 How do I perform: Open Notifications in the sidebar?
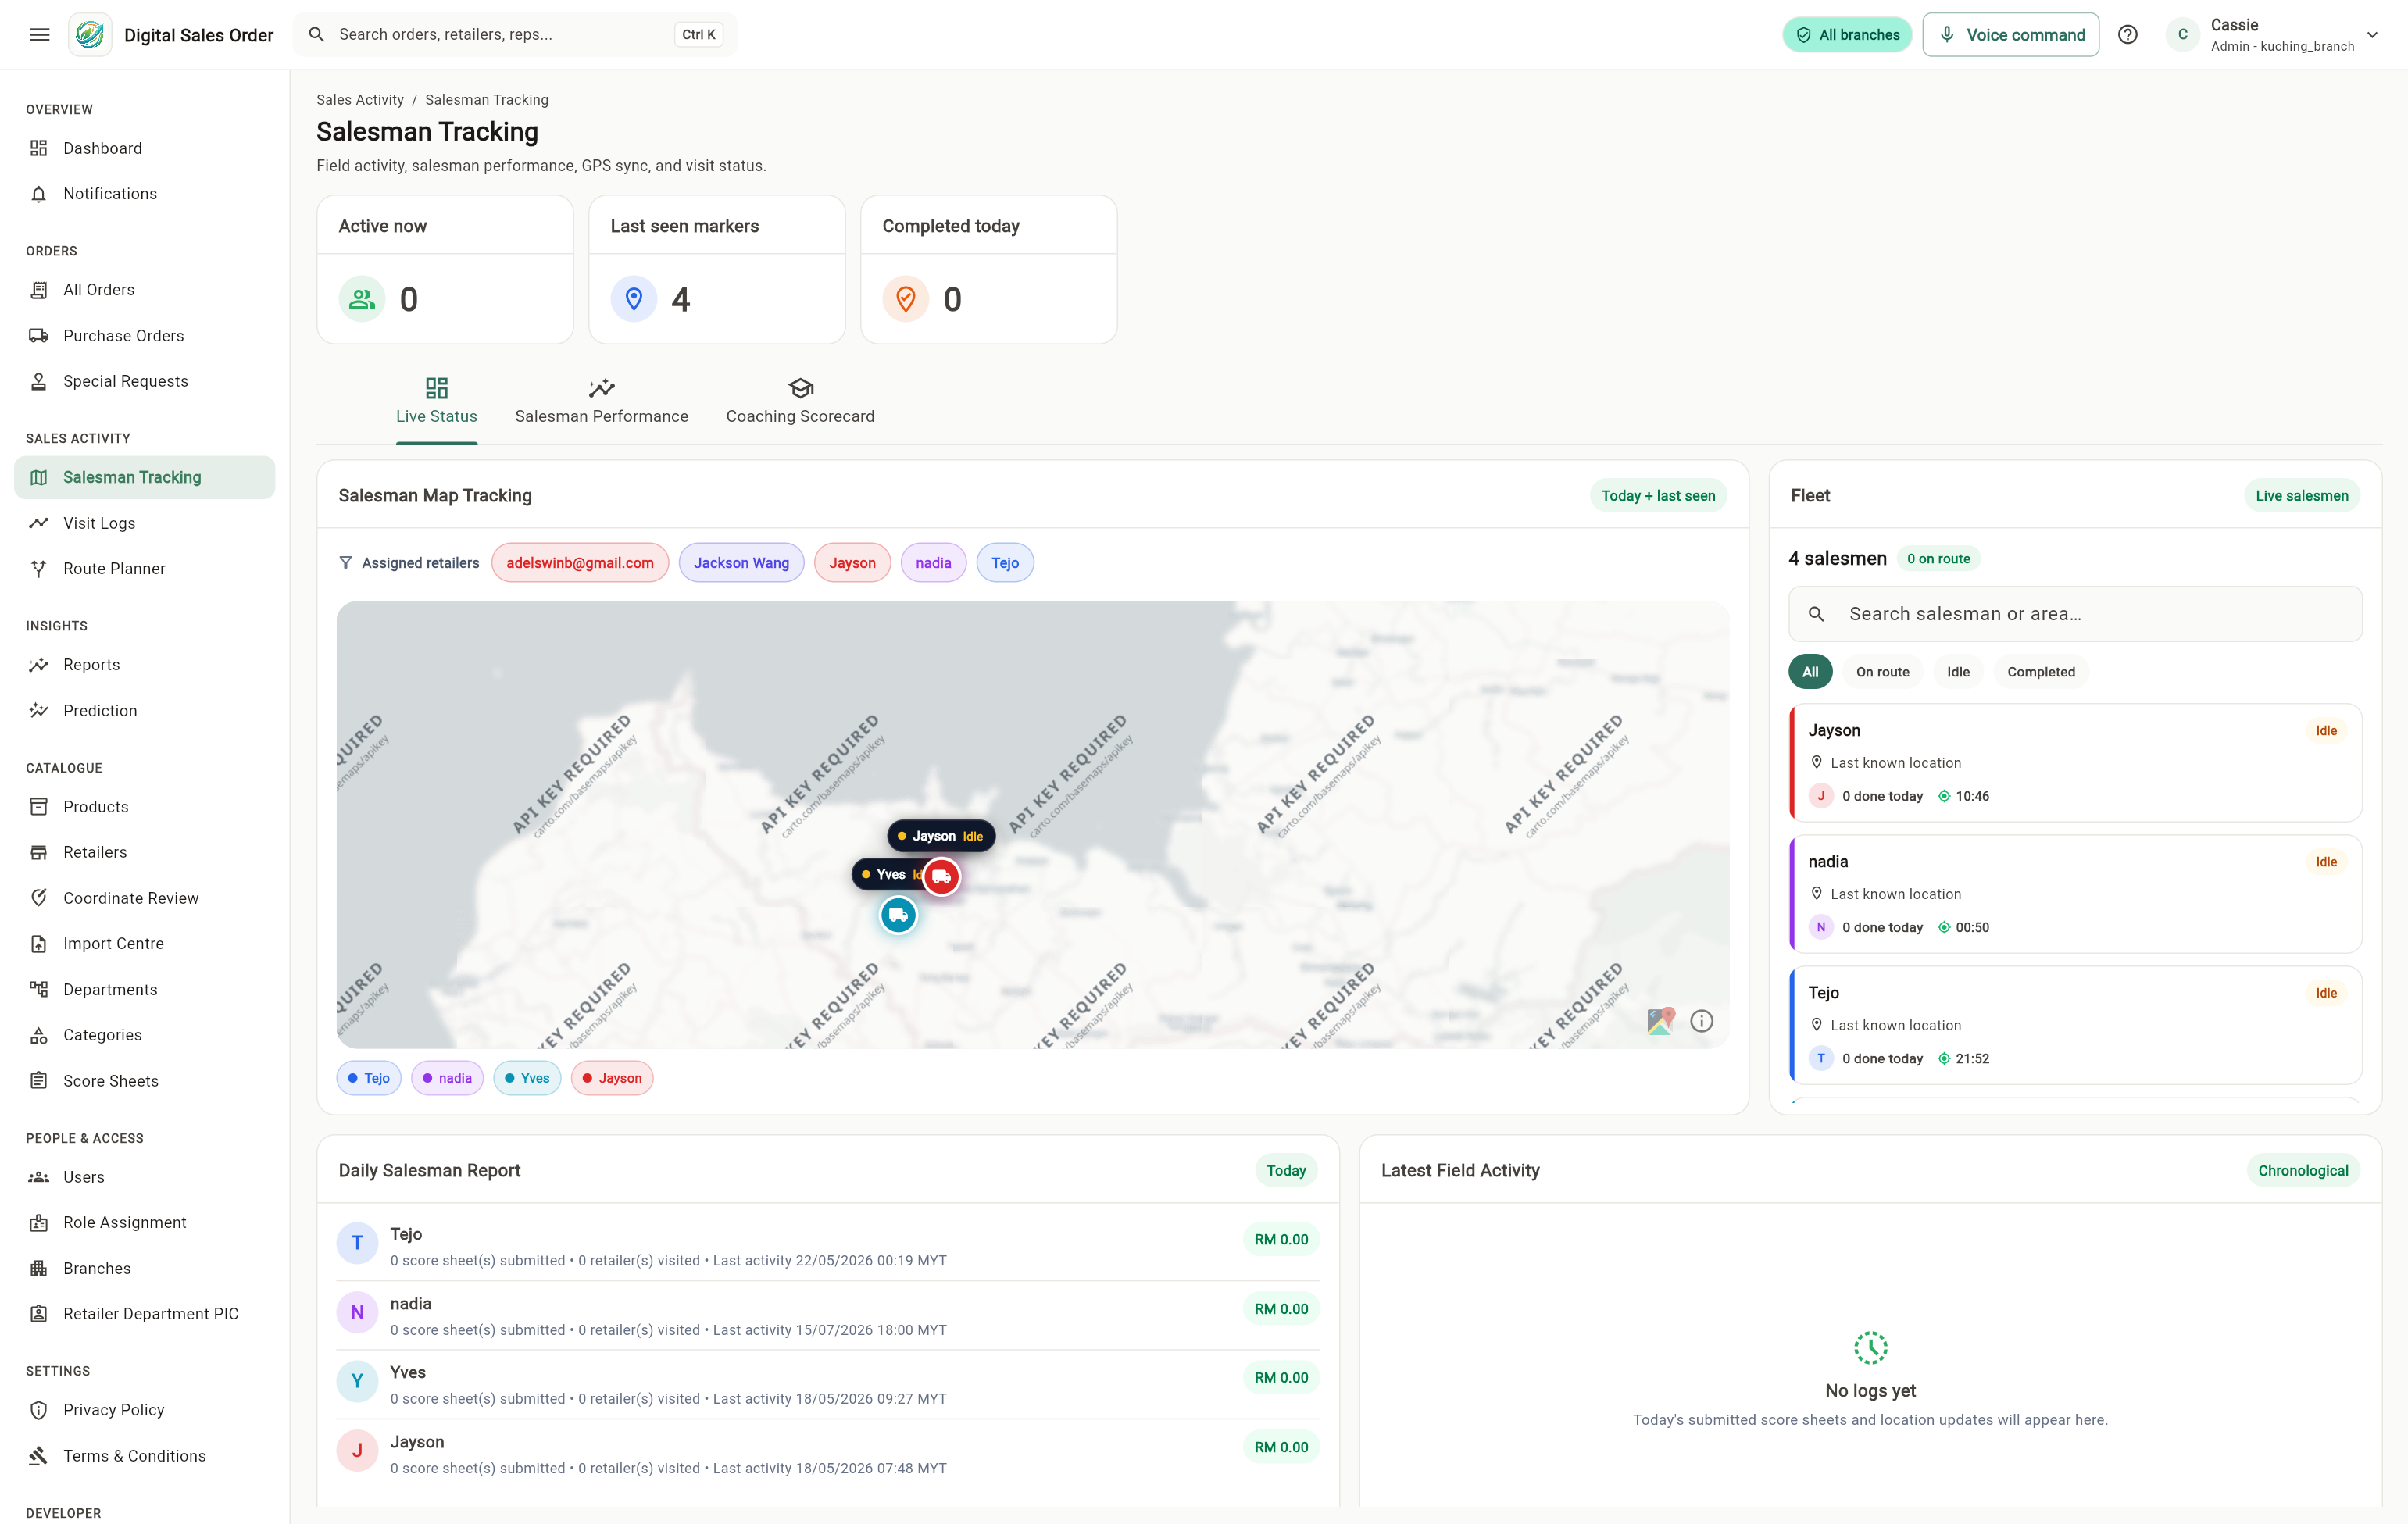145,194
